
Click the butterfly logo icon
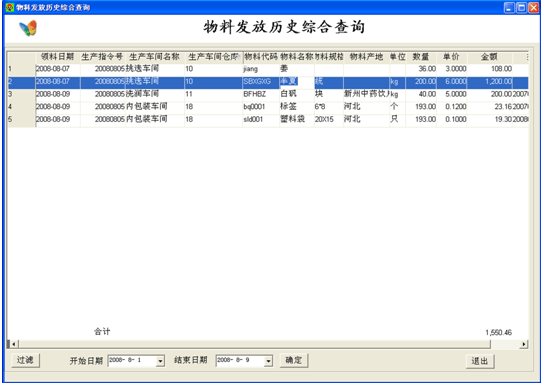(28, 28)
